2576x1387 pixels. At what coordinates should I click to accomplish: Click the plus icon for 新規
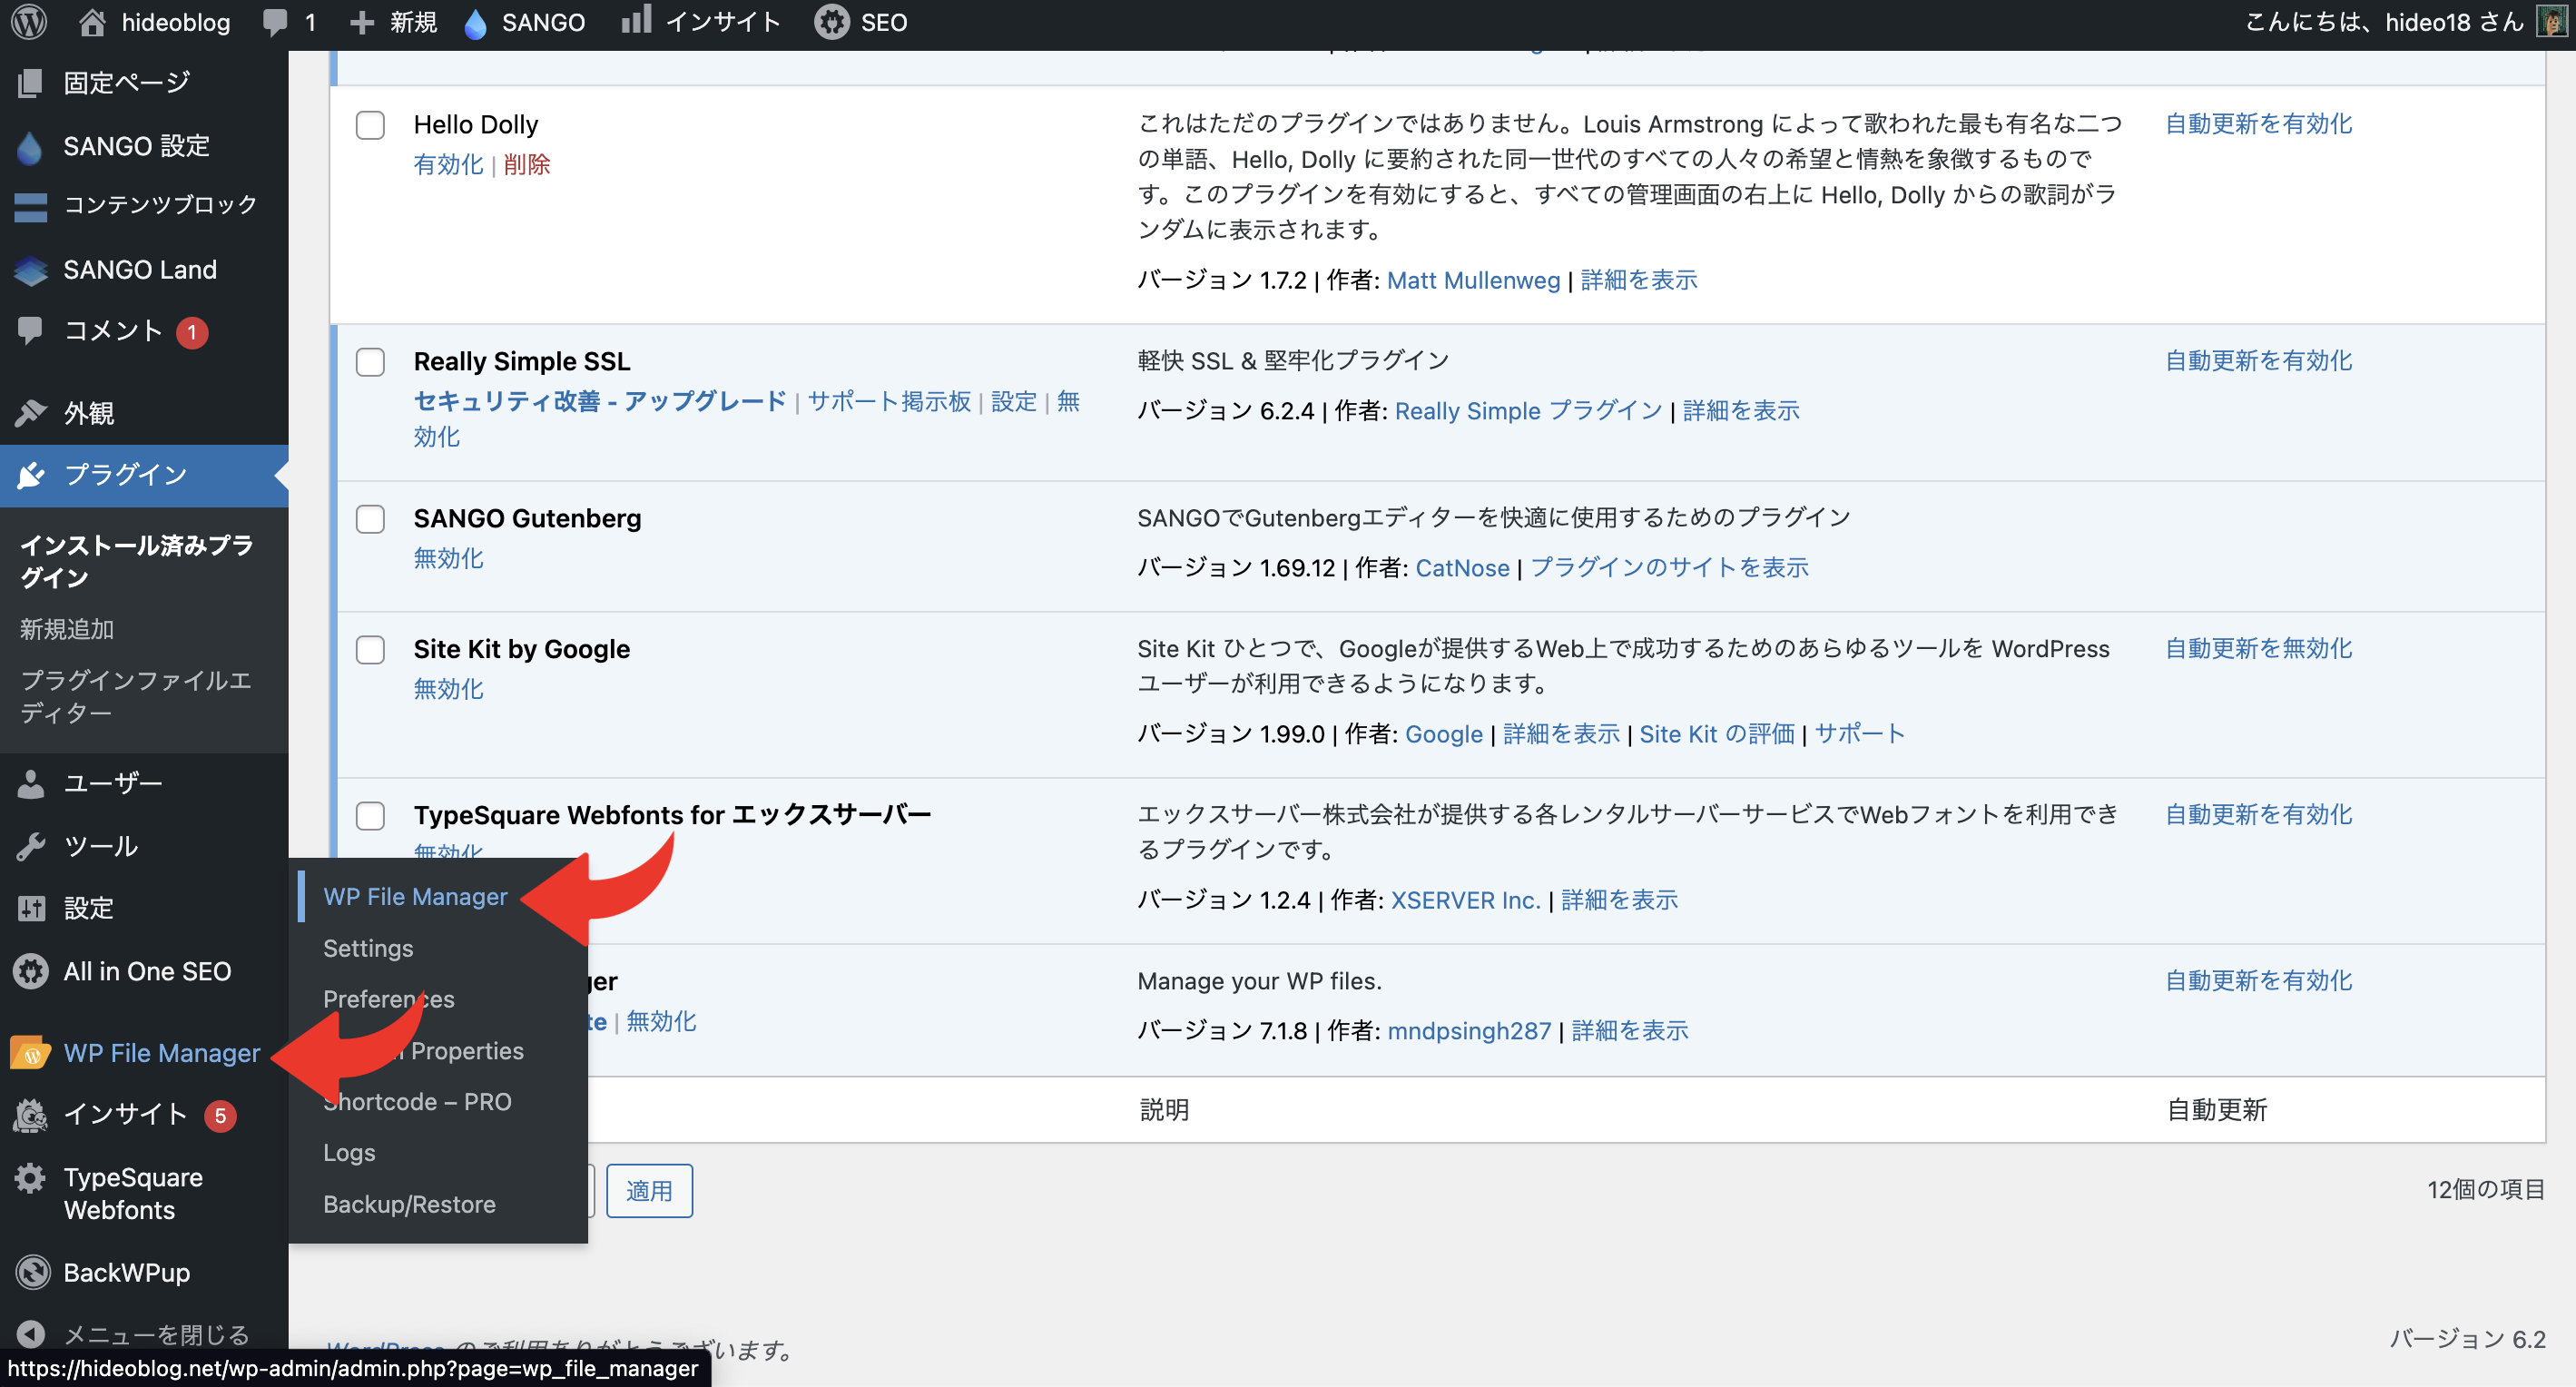pos(361,22)
